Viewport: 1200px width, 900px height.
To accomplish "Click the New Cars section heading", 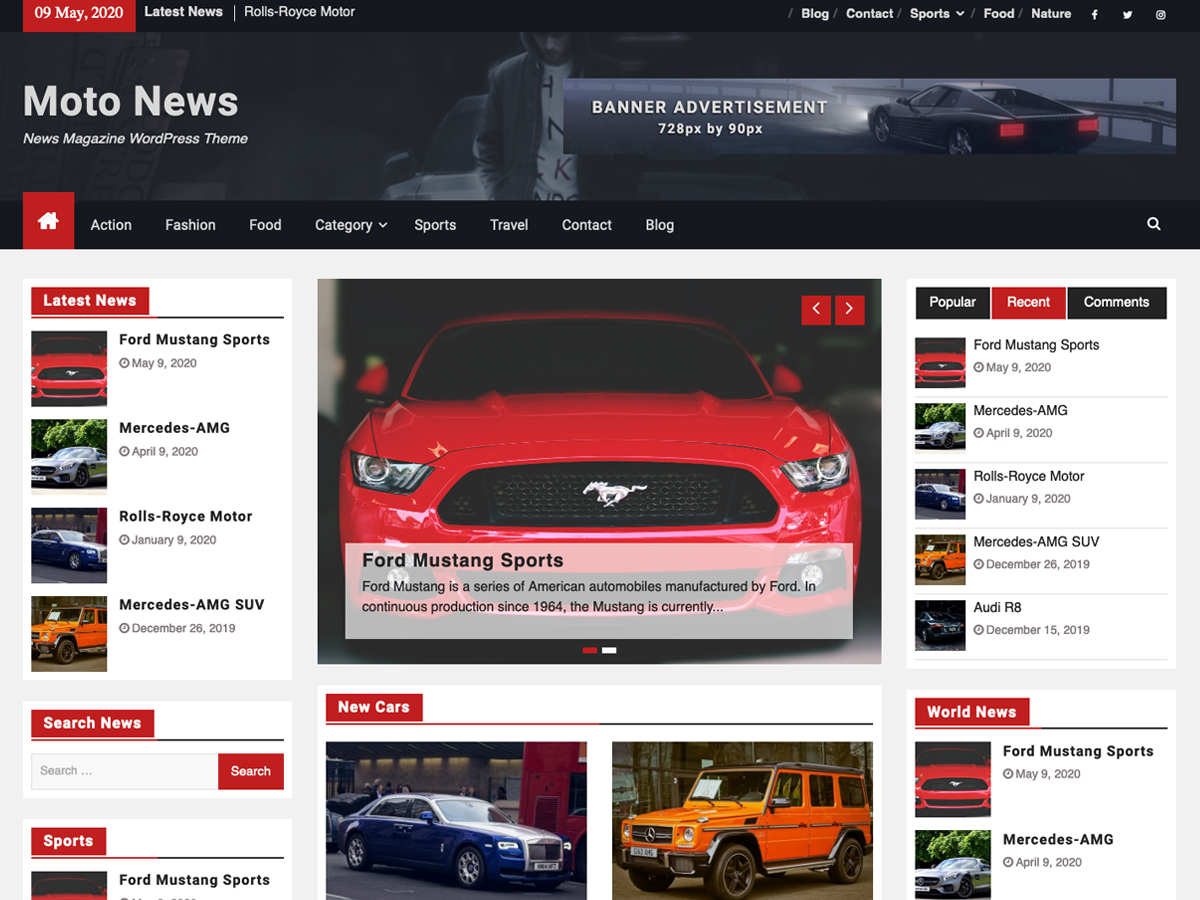I will pyautogui.click(x=374, y=707).
